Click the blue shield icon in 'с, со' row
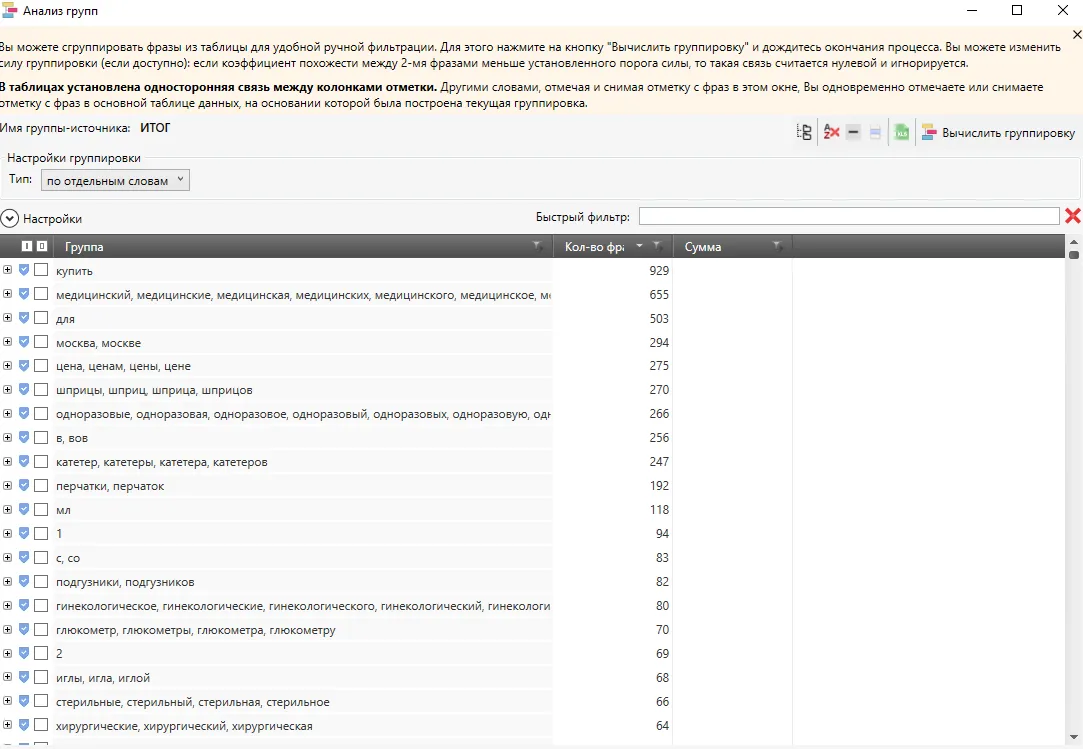Screen dimensions: 1083x749 tap(24, 557)
